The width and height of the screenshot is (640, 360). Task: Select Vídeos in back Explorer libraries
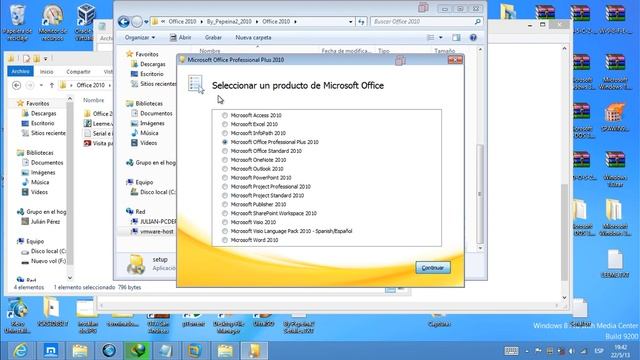[39, 192]
